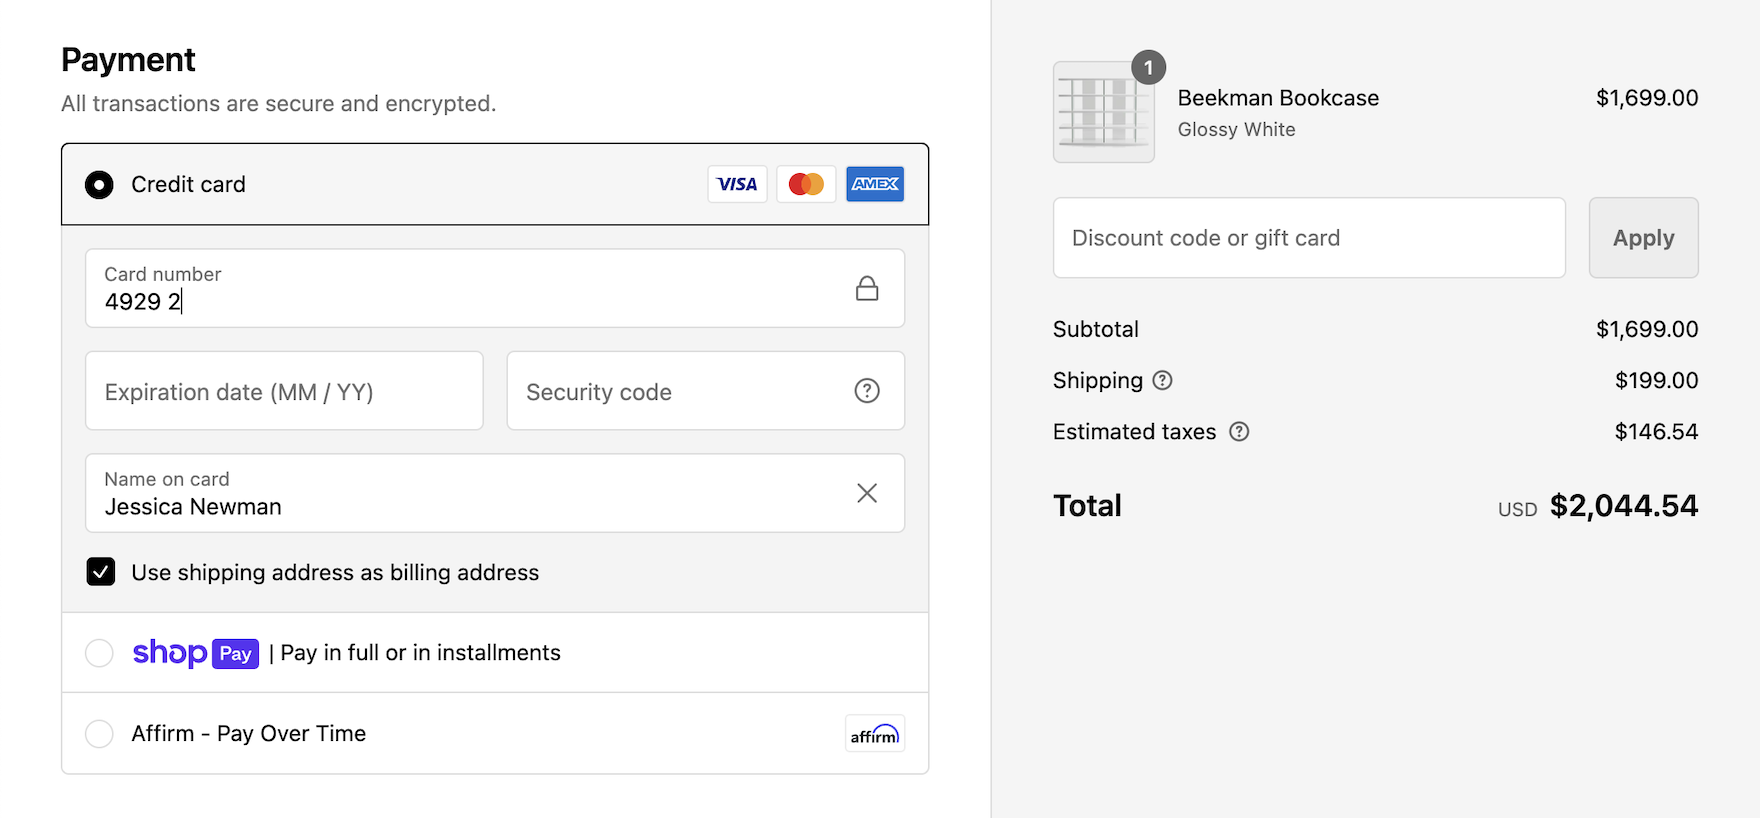Clear the name on card with X icon
Viewport: 1760px width, 818px height.
coord(867,493)
